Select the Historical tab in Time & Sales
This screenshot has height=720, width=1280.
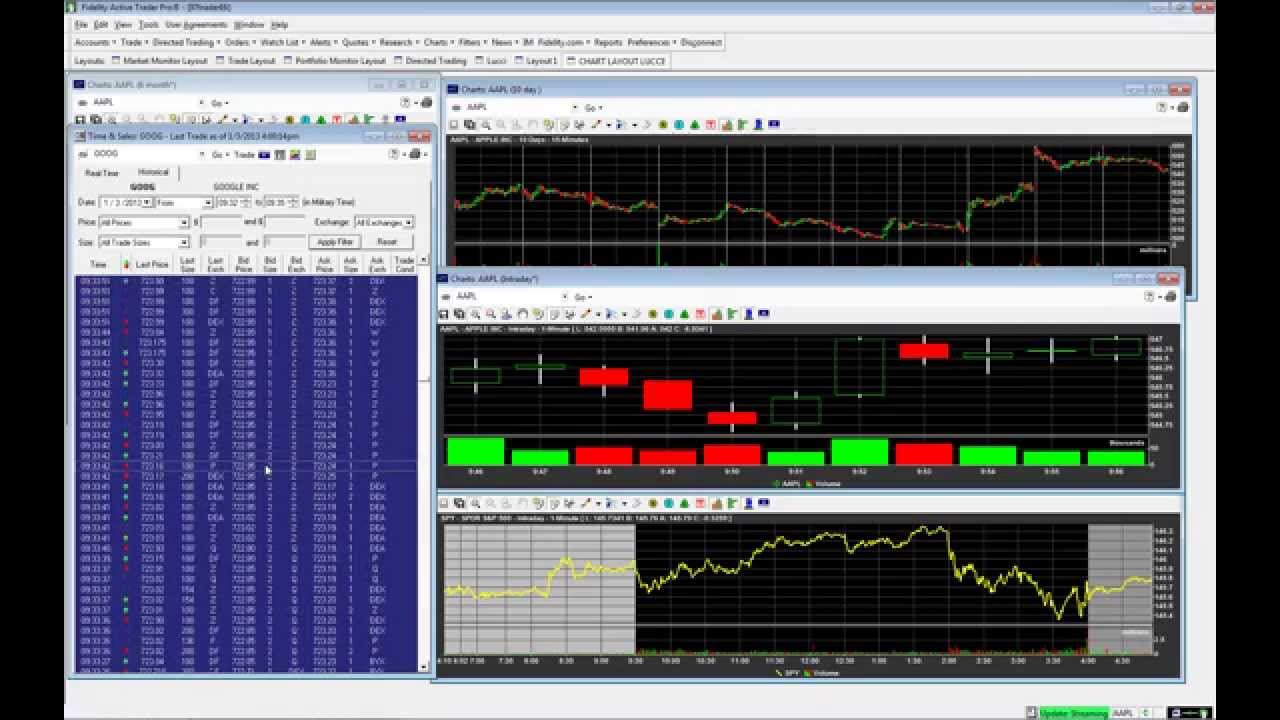pyautogui.click(x=153, y=172)
